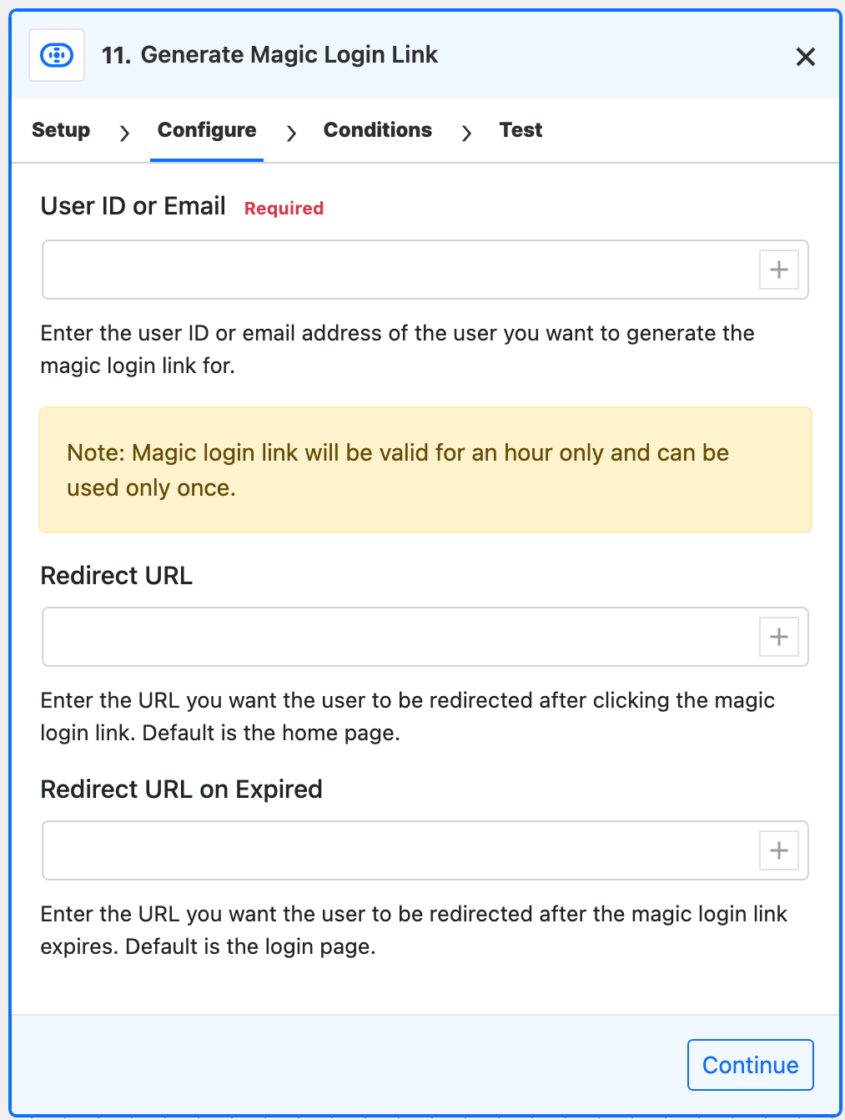
Task: Close the Generate Magic Login Link dialog
Action: pos(806,56)
